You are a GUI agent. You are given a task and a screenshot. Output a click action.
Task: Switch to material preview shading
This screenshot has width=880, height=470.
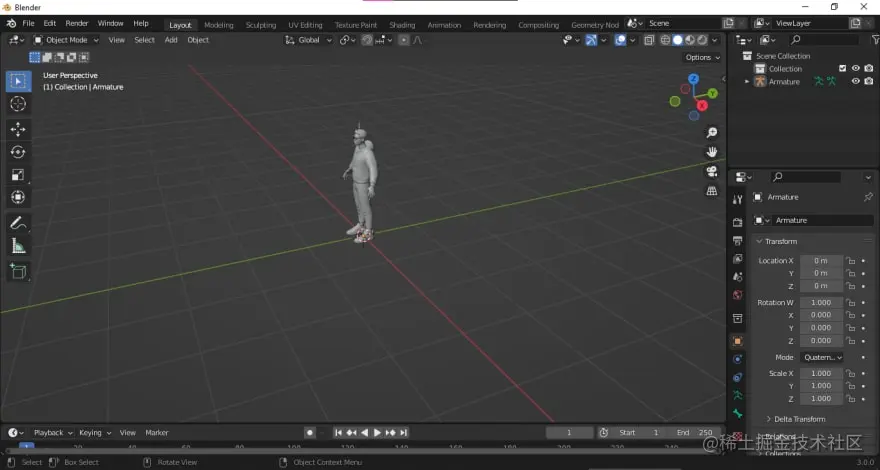tap(690, 40)
